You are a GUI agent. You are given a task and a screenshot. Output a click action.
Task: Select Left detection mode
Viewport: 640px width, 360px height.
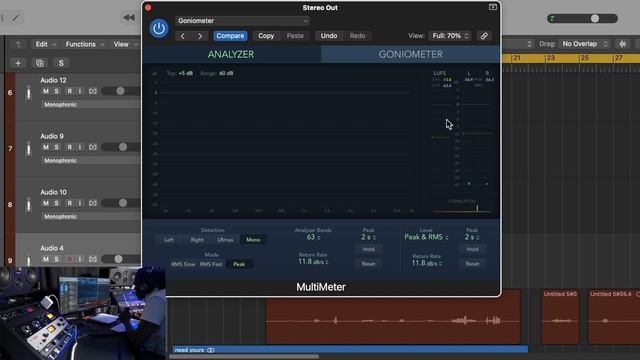[169, 240]
